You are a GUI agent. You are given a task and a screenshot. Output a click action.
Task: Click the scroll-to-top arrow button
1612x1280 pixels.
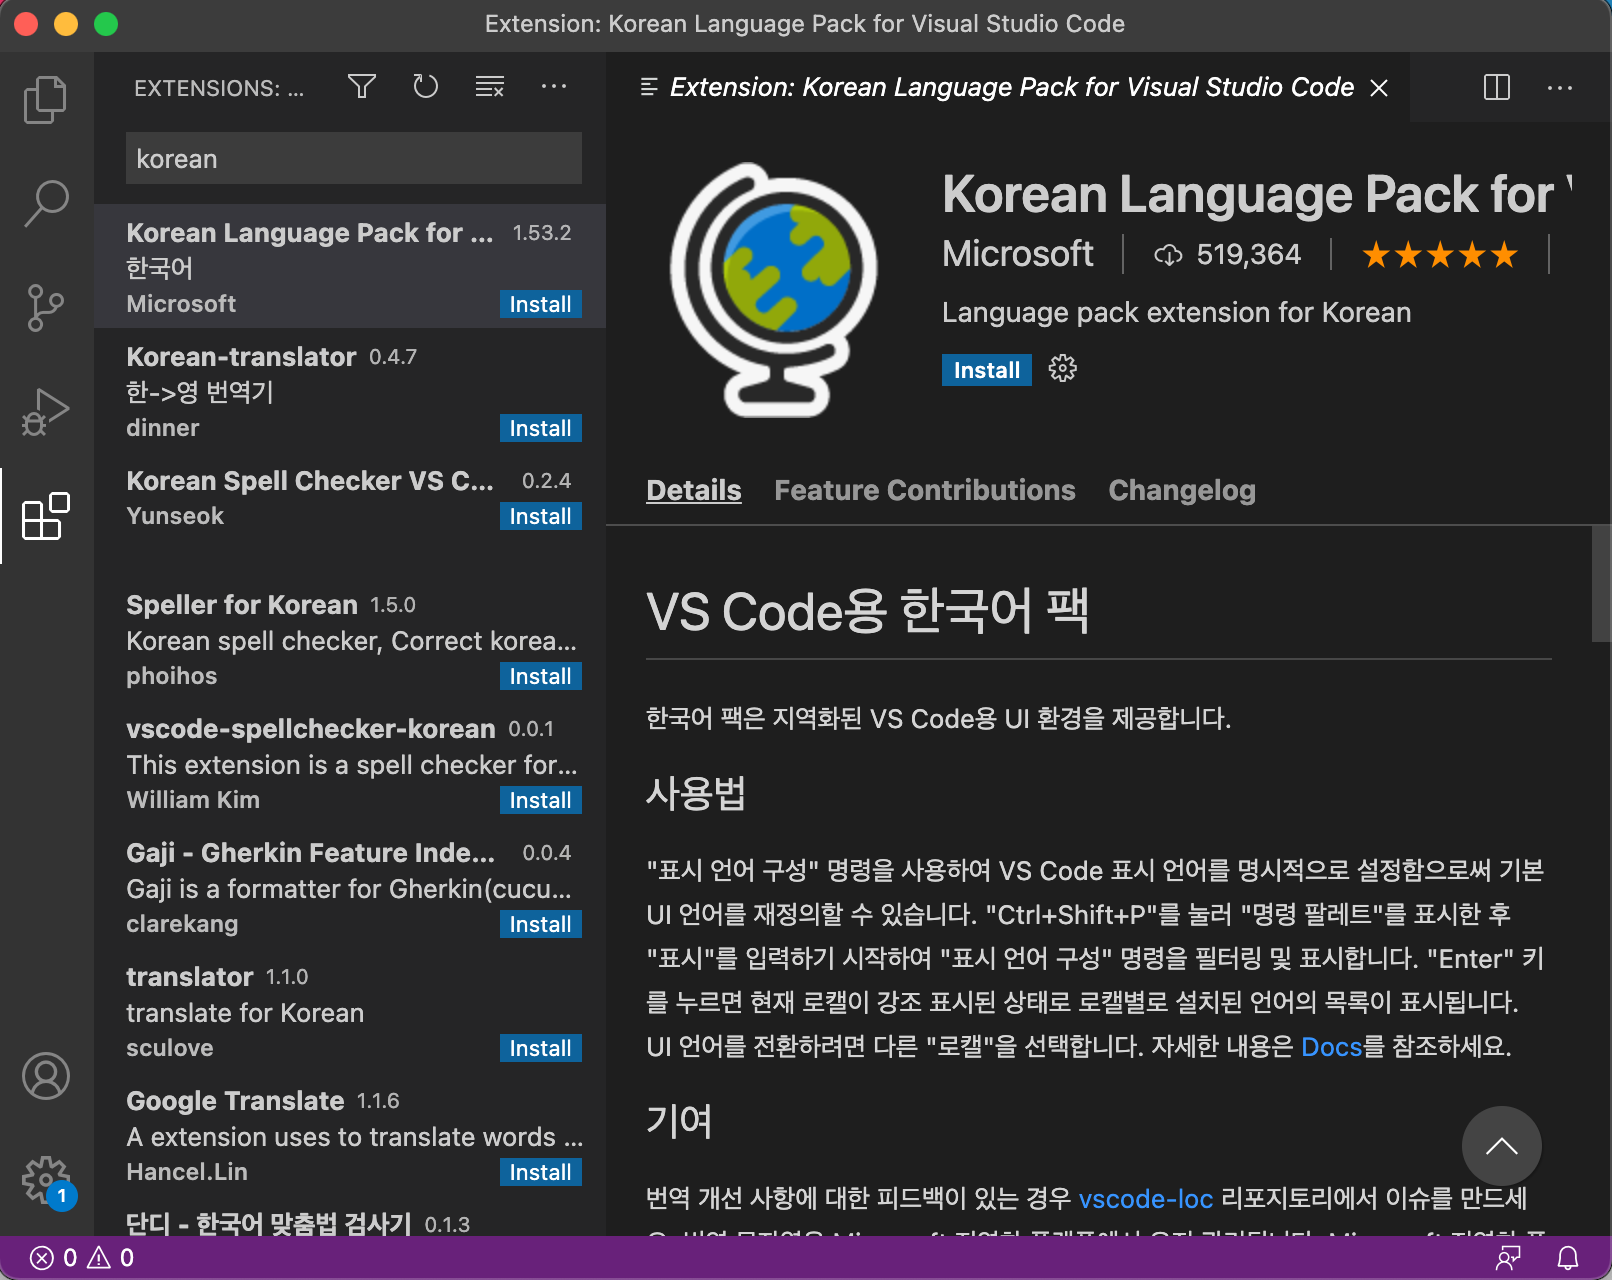[x=1502, y=1146]
